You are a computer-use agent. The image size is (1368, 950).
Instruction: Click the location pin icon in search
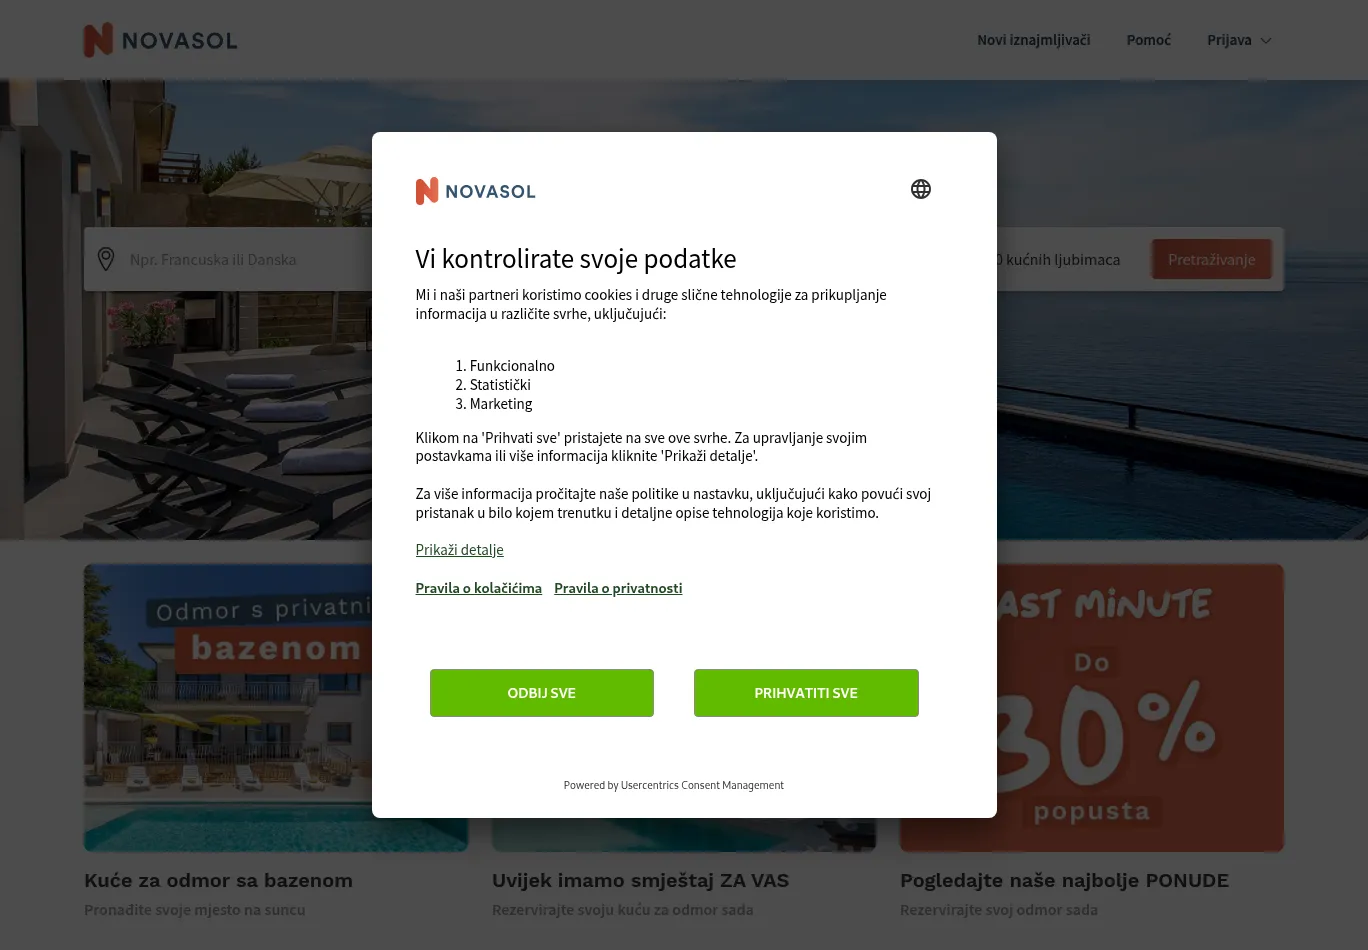(x=106, y=259)
